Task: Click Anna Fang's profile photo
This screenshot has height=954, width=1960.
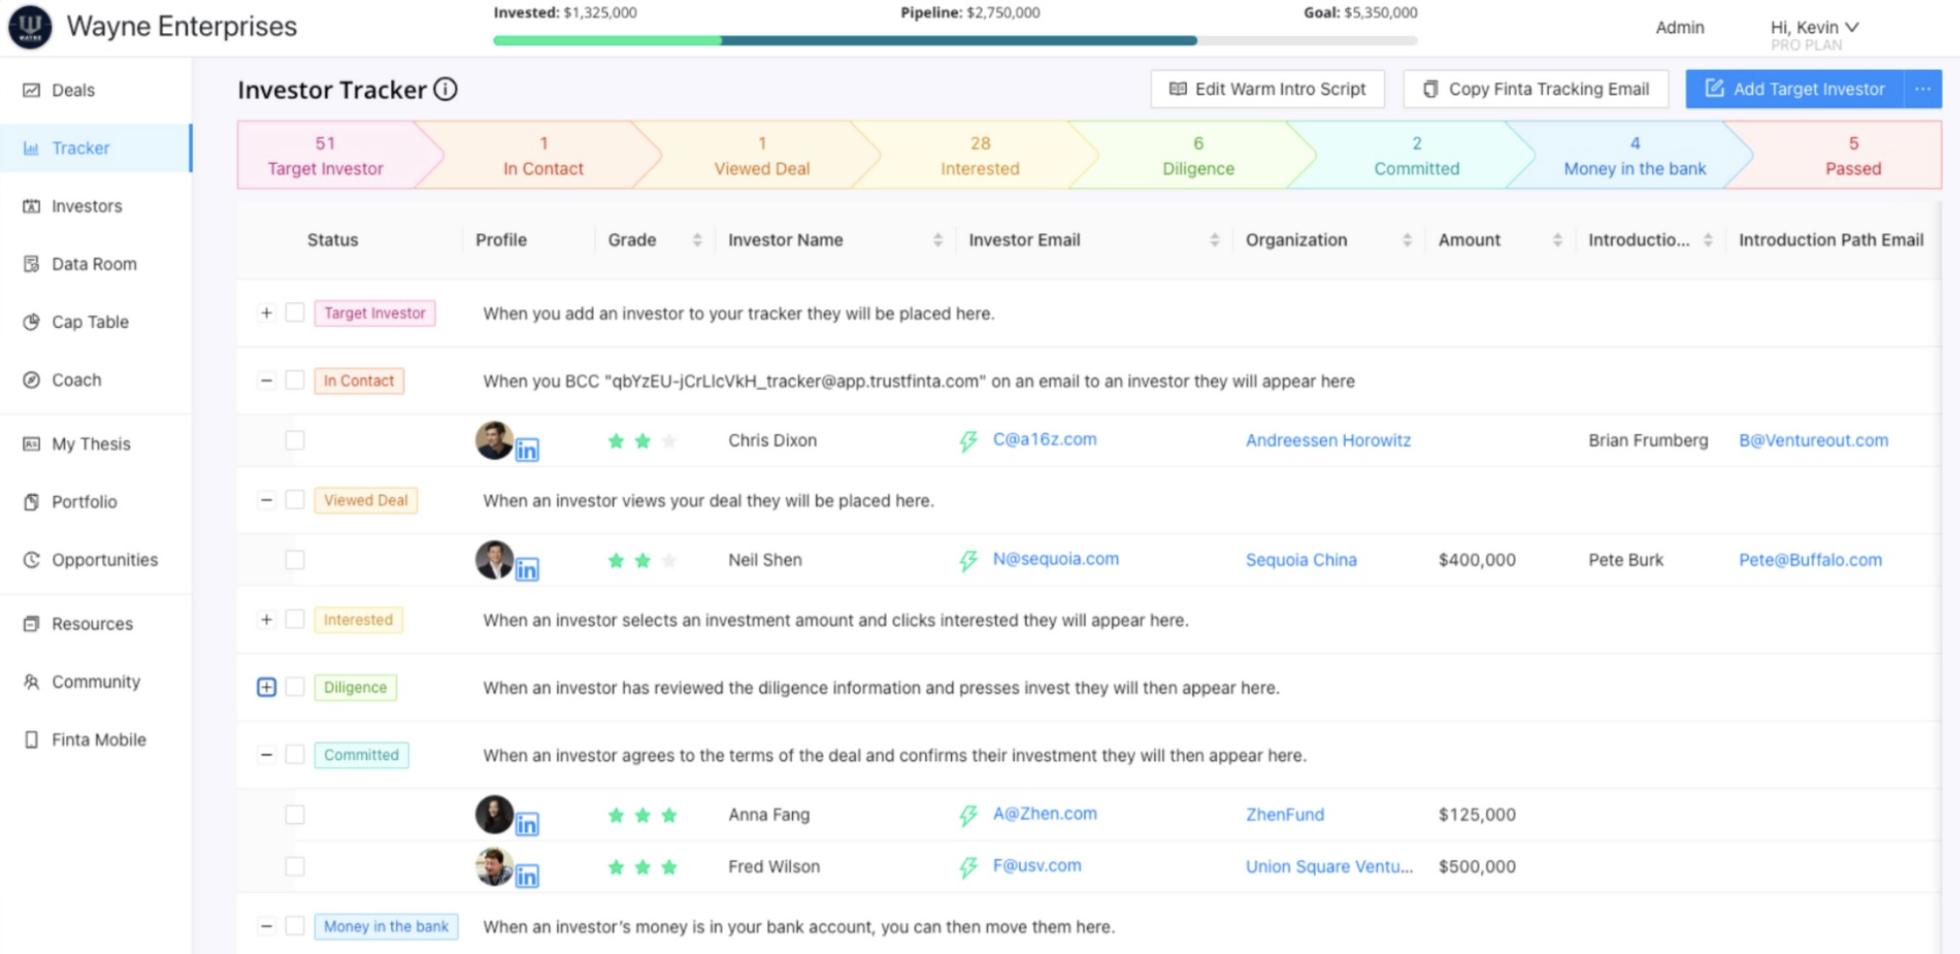Action: pyautogui.click(x=494, y=814)
